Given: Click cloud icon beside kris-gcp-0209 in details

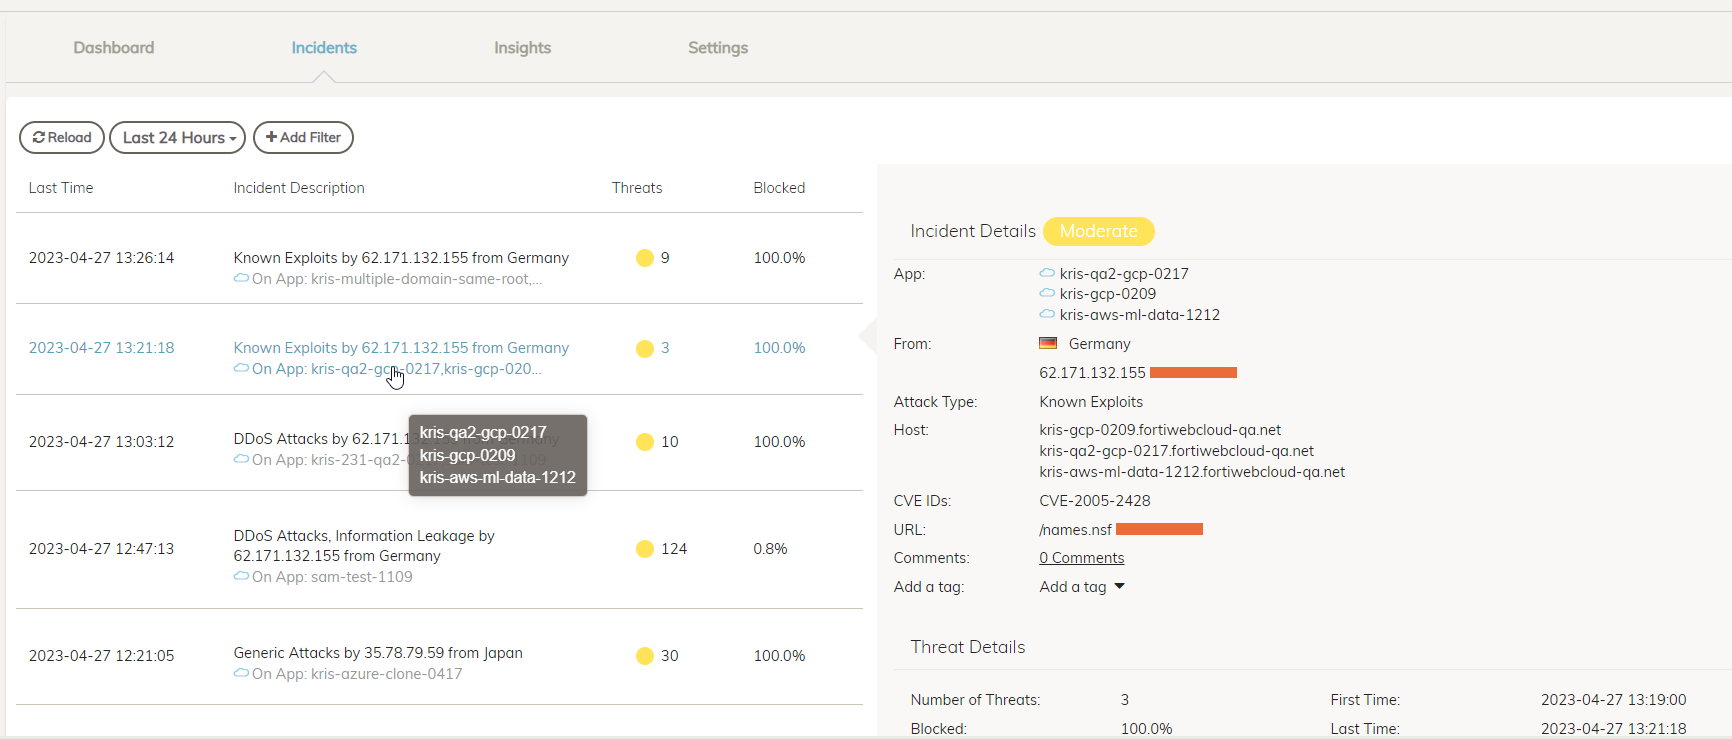Looking at the screenshot, I should pyautogui.click(x=1047, y=294).
